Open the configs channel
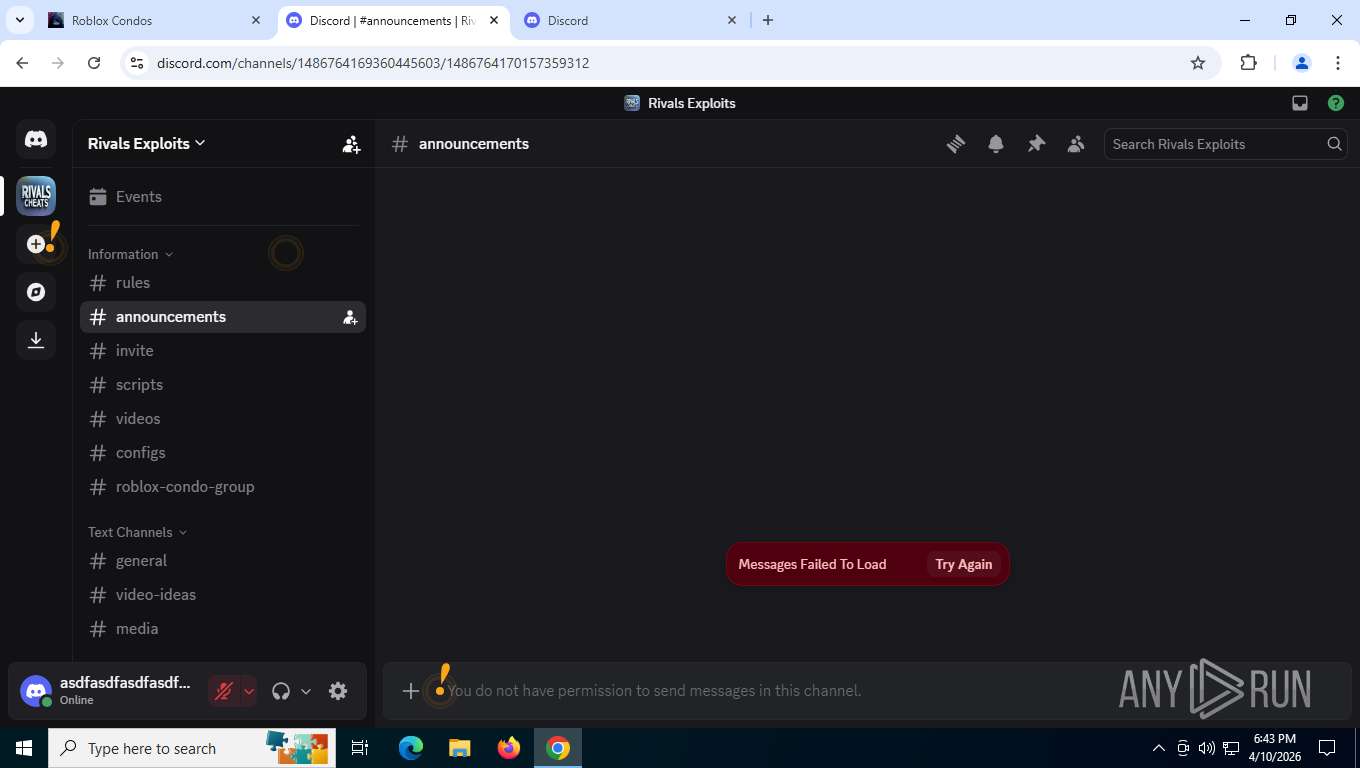Image resolution: width=1360 pixels, height=768 pixels. point(223,453)
